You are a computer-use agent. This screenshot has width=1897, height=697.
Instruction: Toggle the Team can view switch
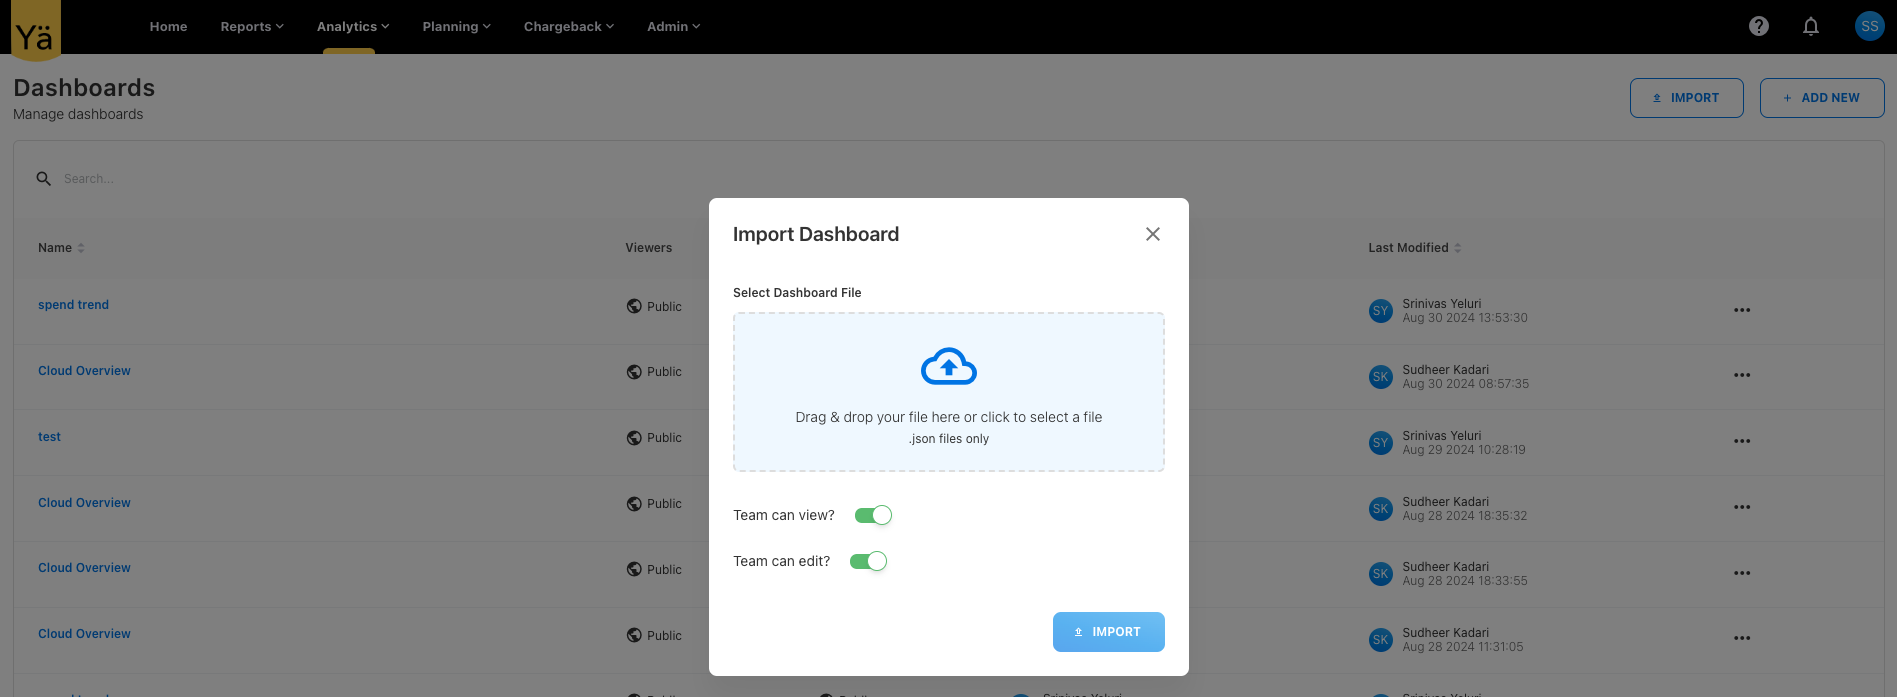[x=872, y=515]
